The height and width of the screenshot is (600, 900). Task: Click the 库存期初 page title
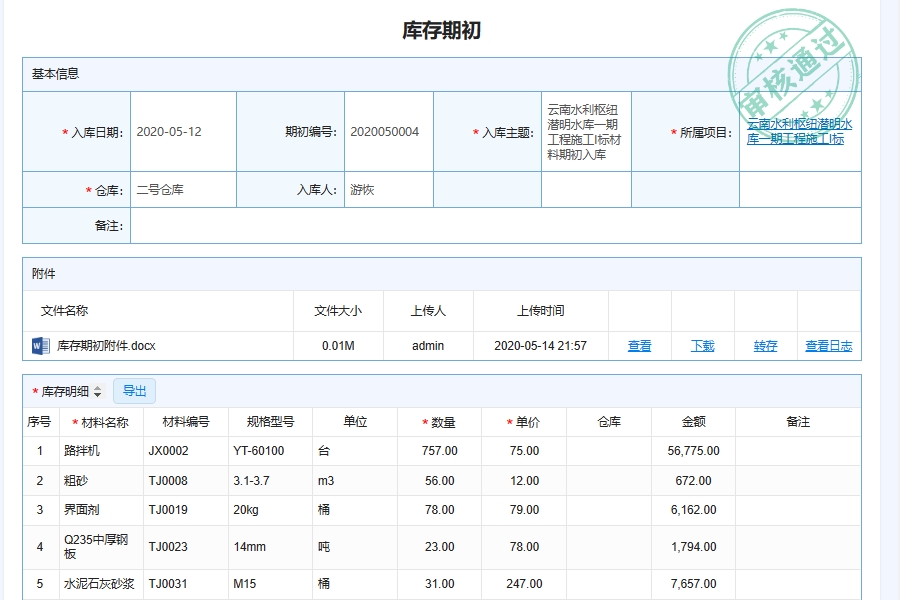click(441, 30)
